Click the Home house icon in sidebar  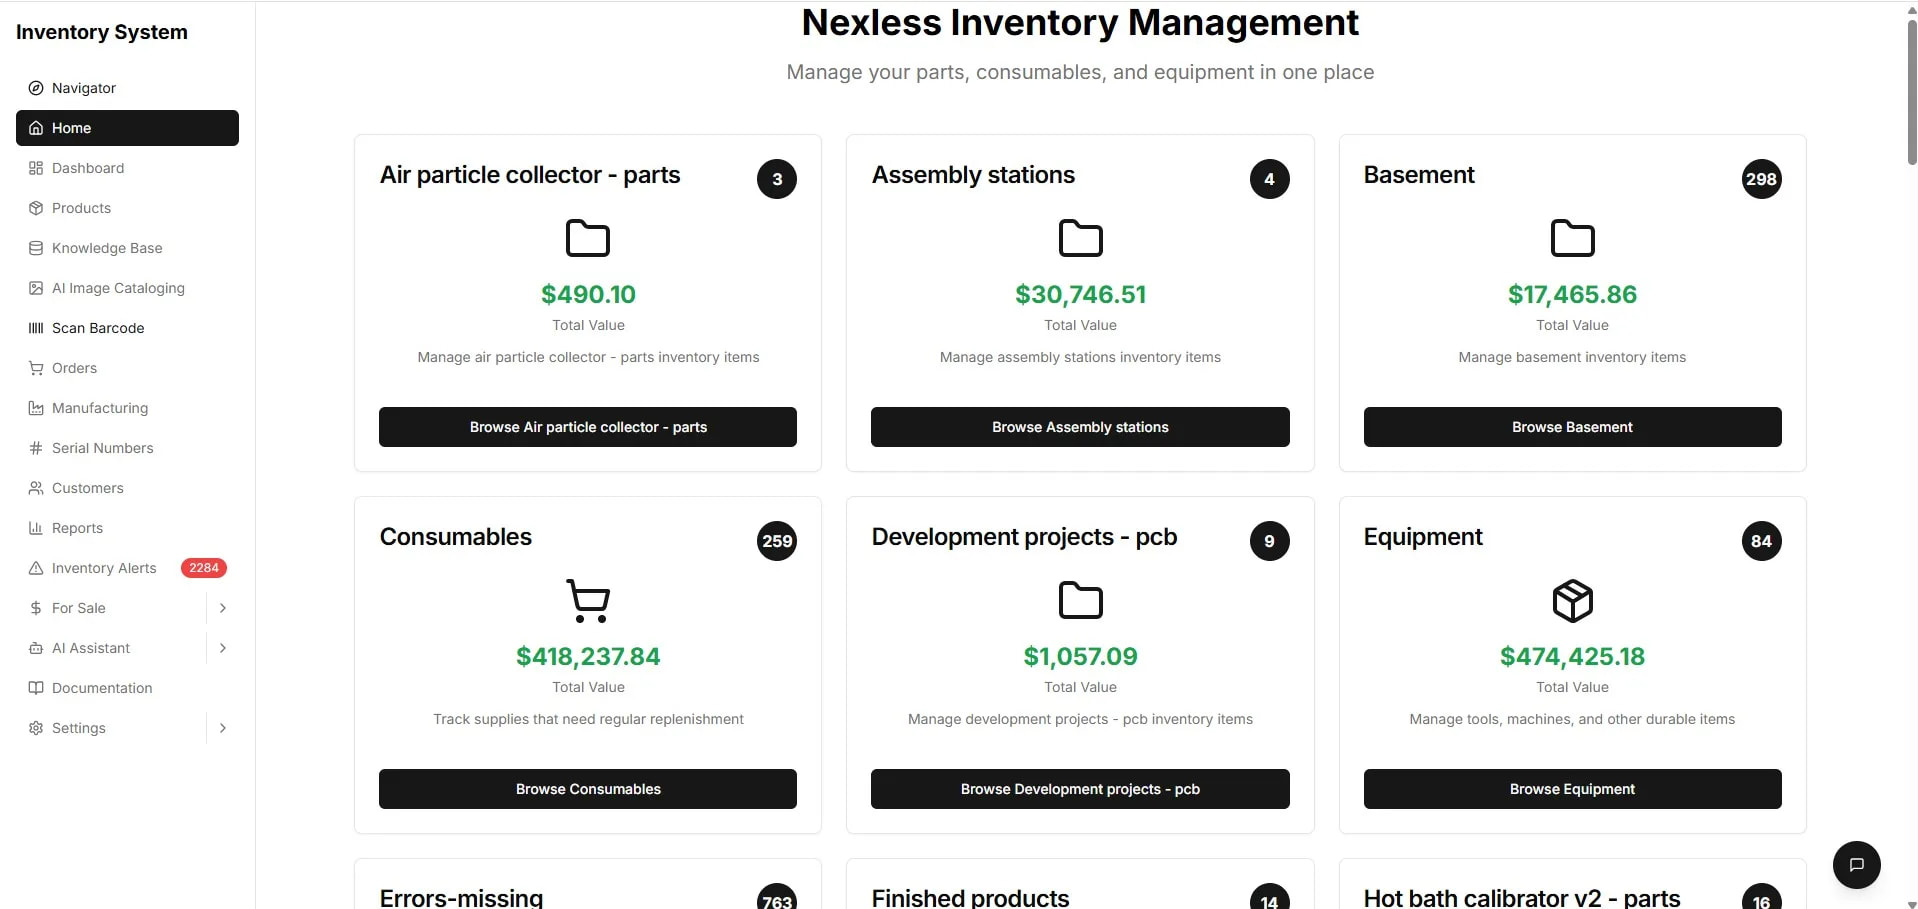click(36, 128)
